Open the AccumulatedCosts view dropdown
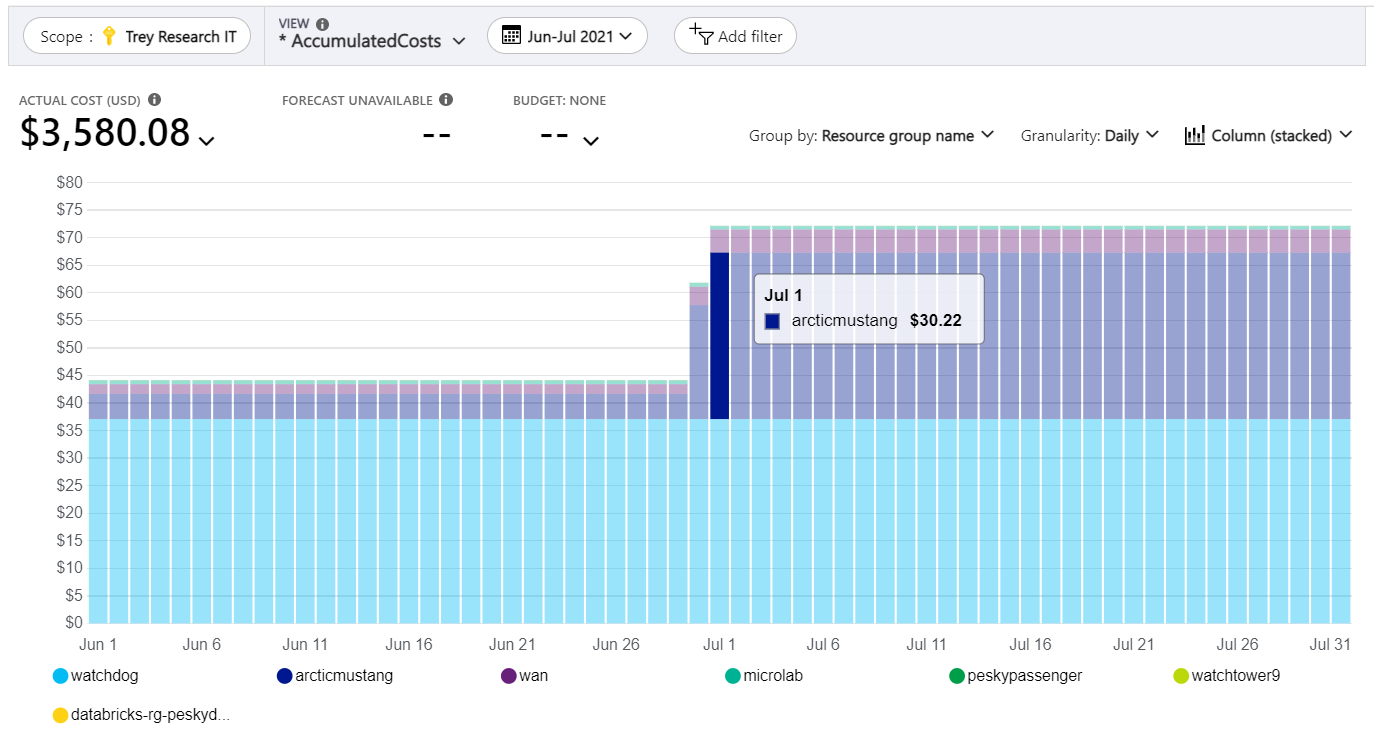This screenshot has width=1374, height=737. point(373,41)
